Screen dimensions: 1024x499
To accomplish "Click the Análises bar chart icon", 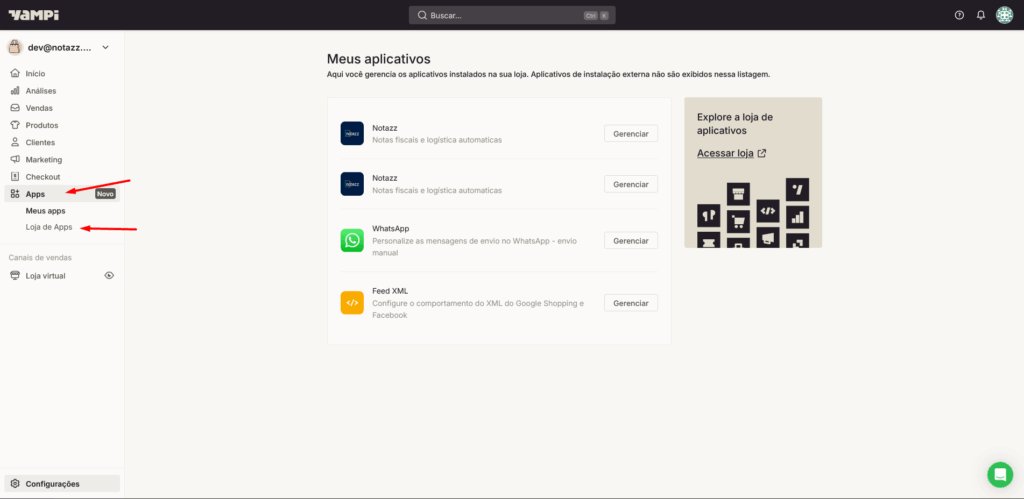I will [15, 91].
